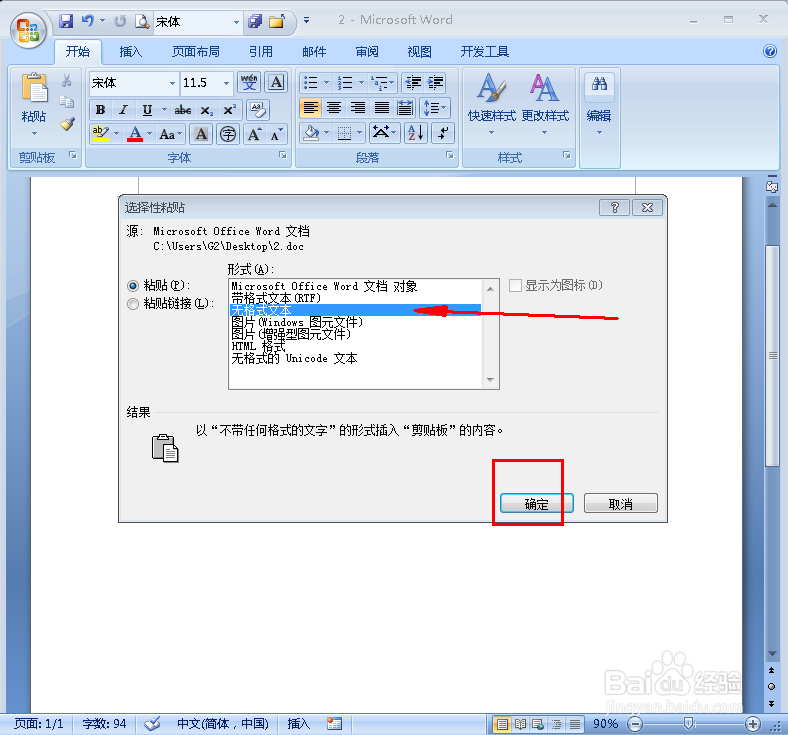
Task: Open 页面布局 tab
Action: coord(195,51)
